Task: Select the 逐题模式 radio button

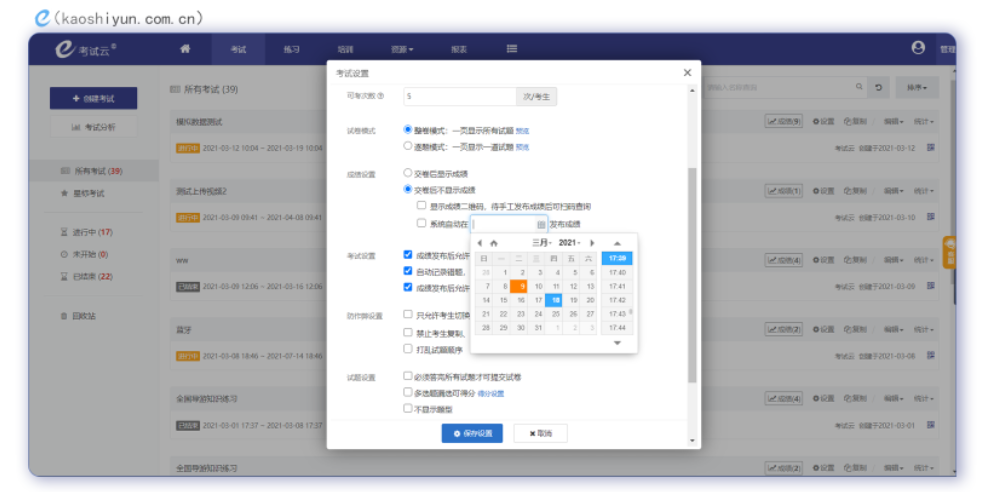Action: point(408,145)
